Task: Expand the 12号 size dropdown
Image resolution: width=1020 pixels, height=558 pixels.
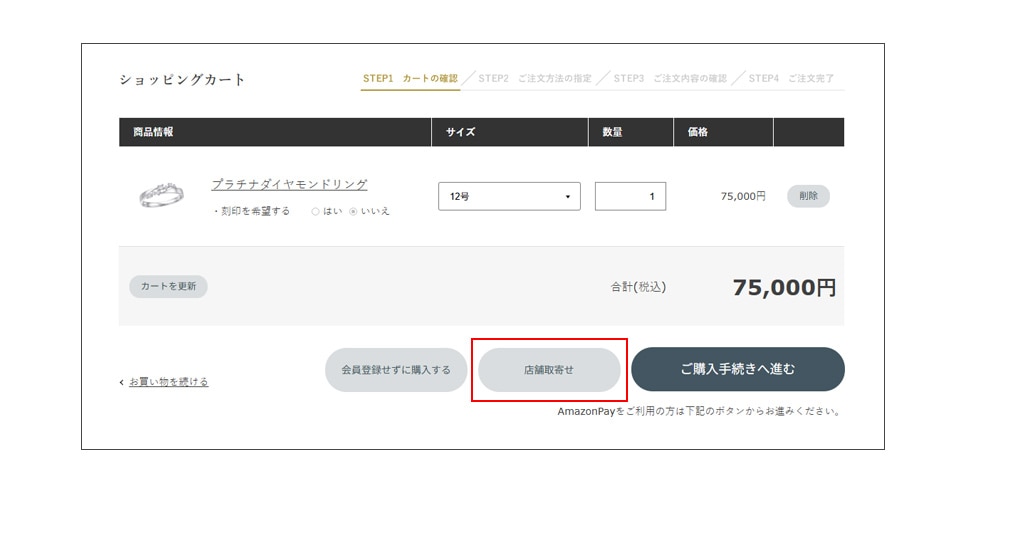Action: coord(509,197)
